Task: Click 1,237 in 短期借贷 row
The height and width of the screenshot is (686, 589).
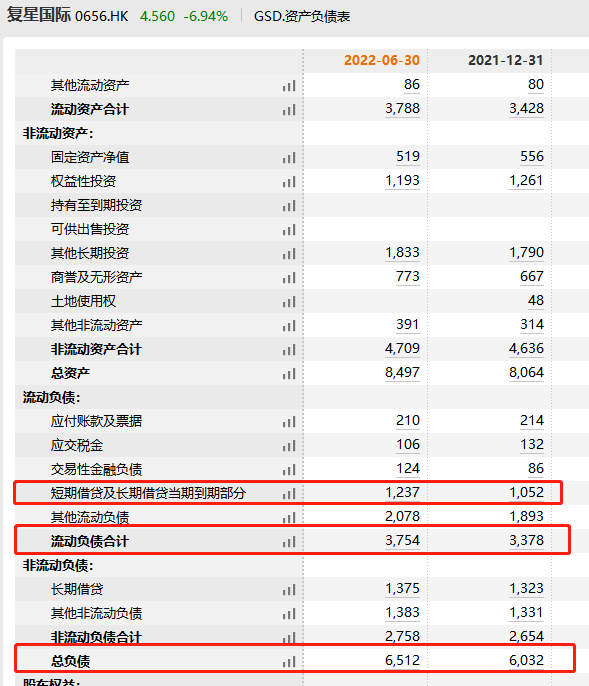Action: (x=402, y=493)
